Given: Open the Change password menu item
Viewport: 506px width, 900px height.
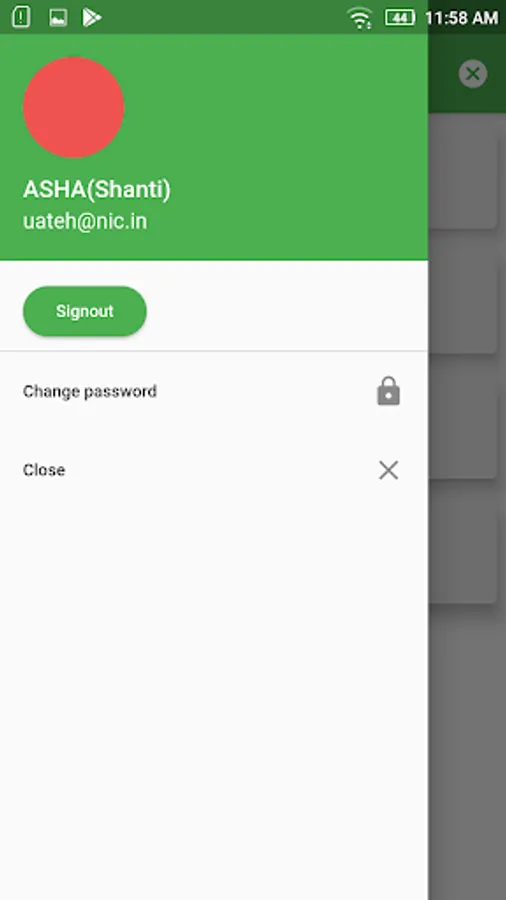Looking at the screenshot, I should tap(213, 391).
